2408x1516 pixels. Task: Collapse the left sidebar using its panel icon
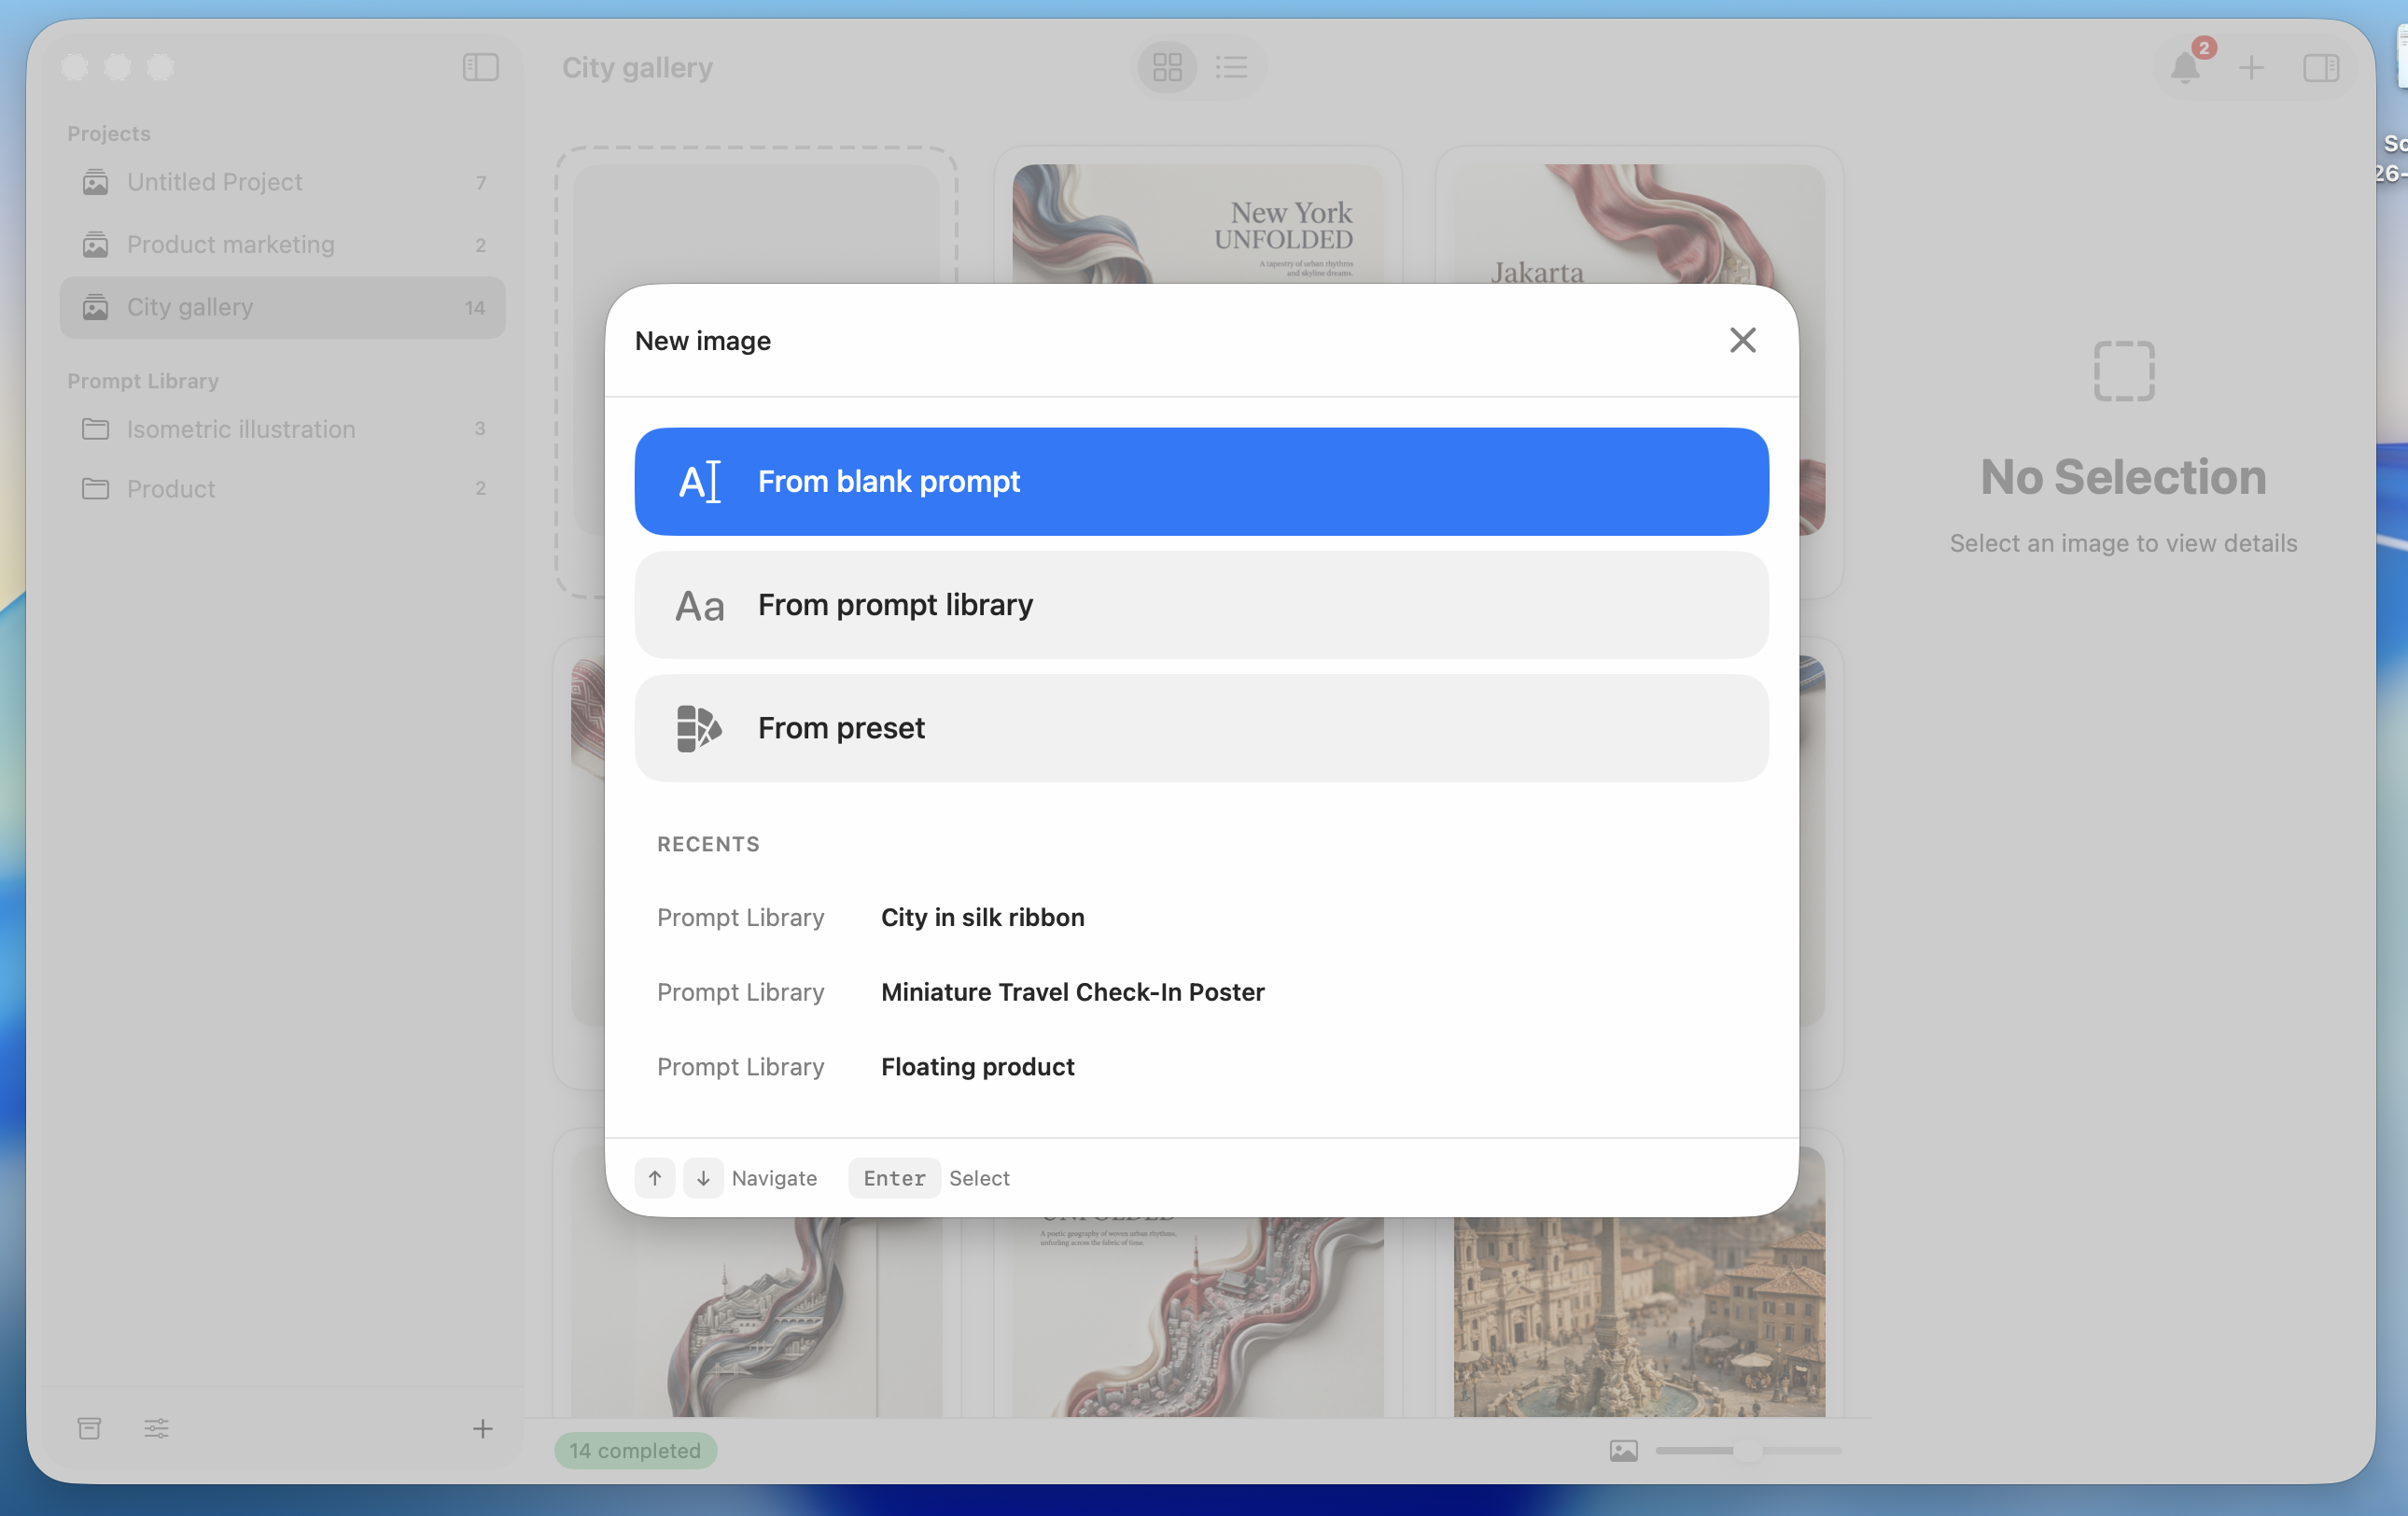[x=479, y=67]
